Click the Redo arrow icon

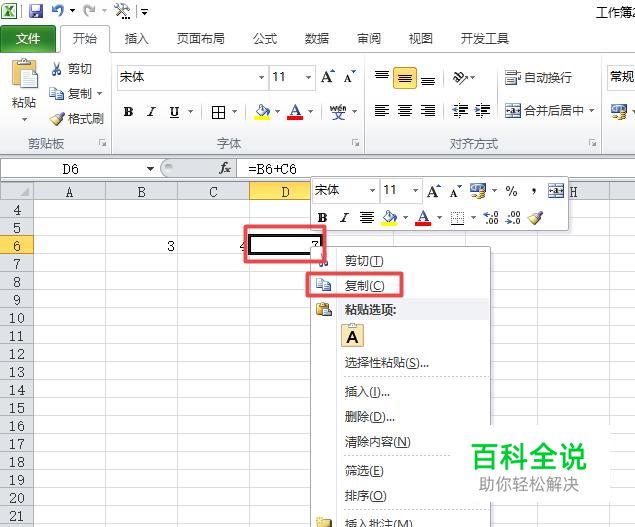coord(89,11)
